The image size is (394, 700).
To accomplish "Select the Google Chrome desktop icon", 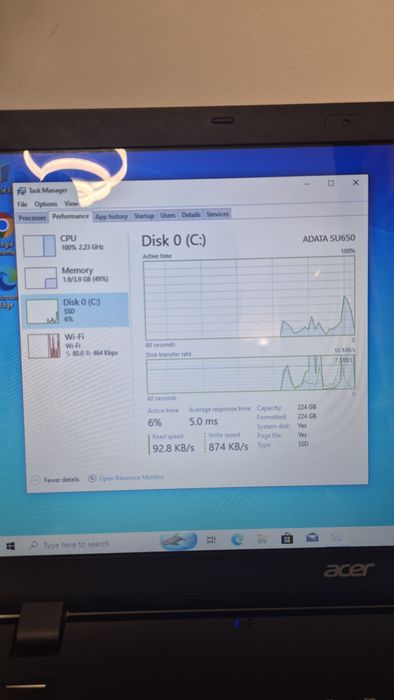I will click(6, 232).
